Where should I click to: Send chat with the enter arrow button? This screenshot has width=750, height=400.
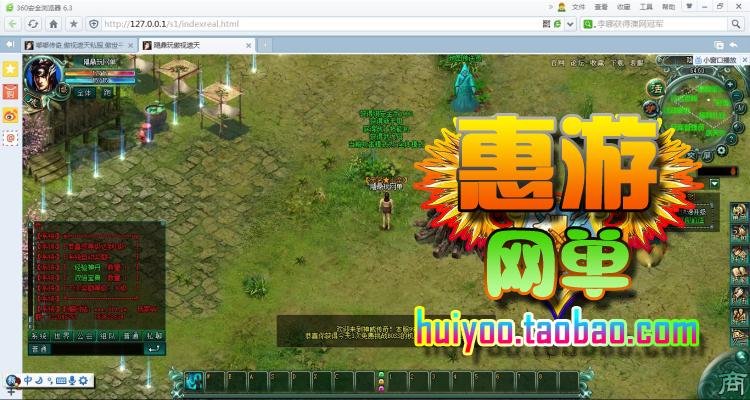pos(154,349)
